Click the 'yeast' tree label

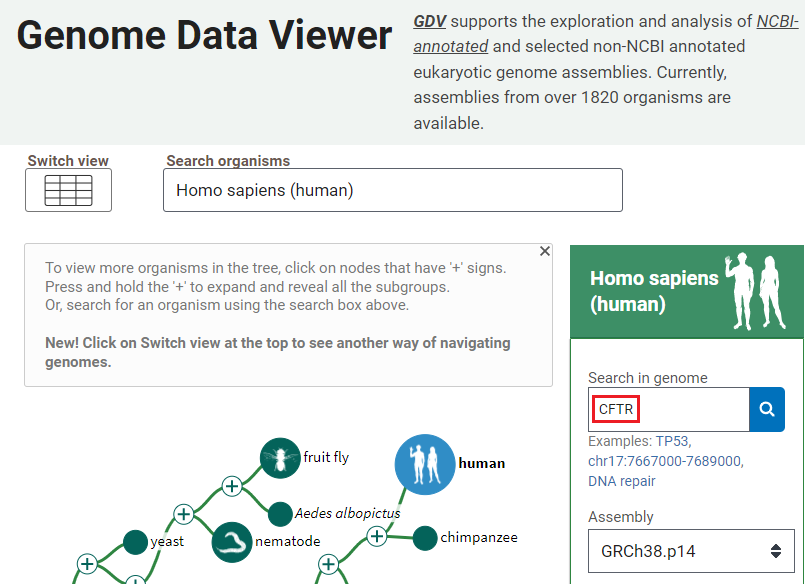(x=167, y=541)
